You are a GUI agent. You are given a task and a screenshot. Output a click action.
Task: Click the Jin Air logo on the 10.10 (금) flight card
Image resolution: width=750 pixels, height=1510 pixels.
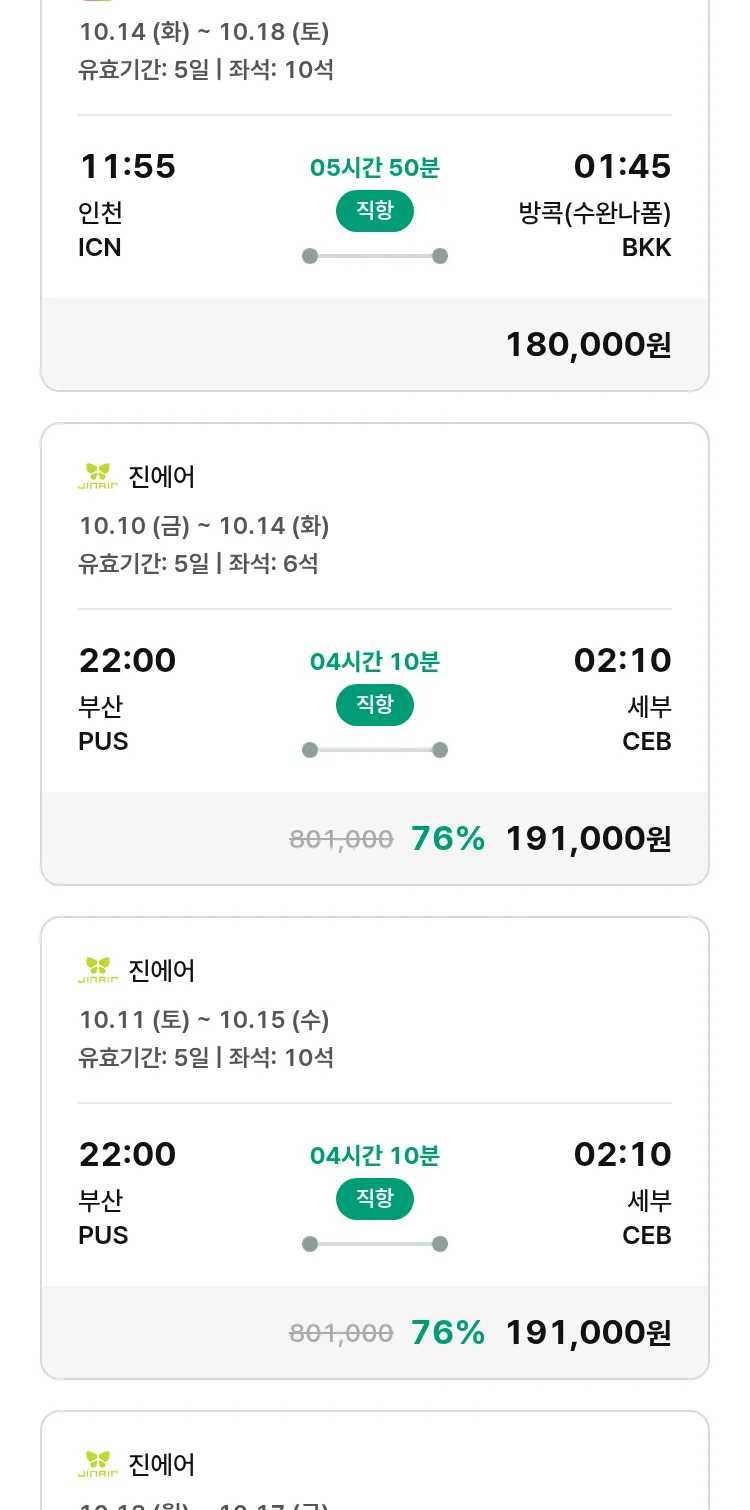[x=98, y=476]
